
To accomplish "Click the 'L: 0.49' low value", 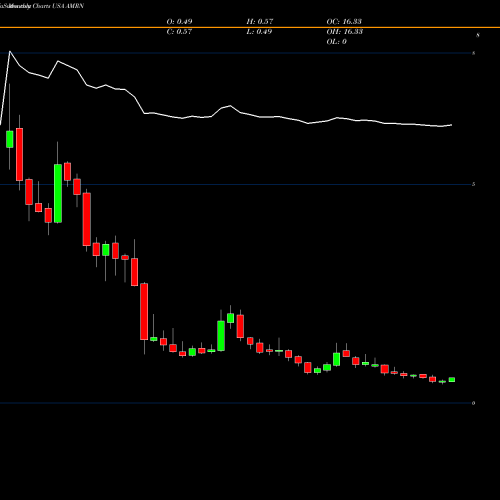I will (259, 32).
